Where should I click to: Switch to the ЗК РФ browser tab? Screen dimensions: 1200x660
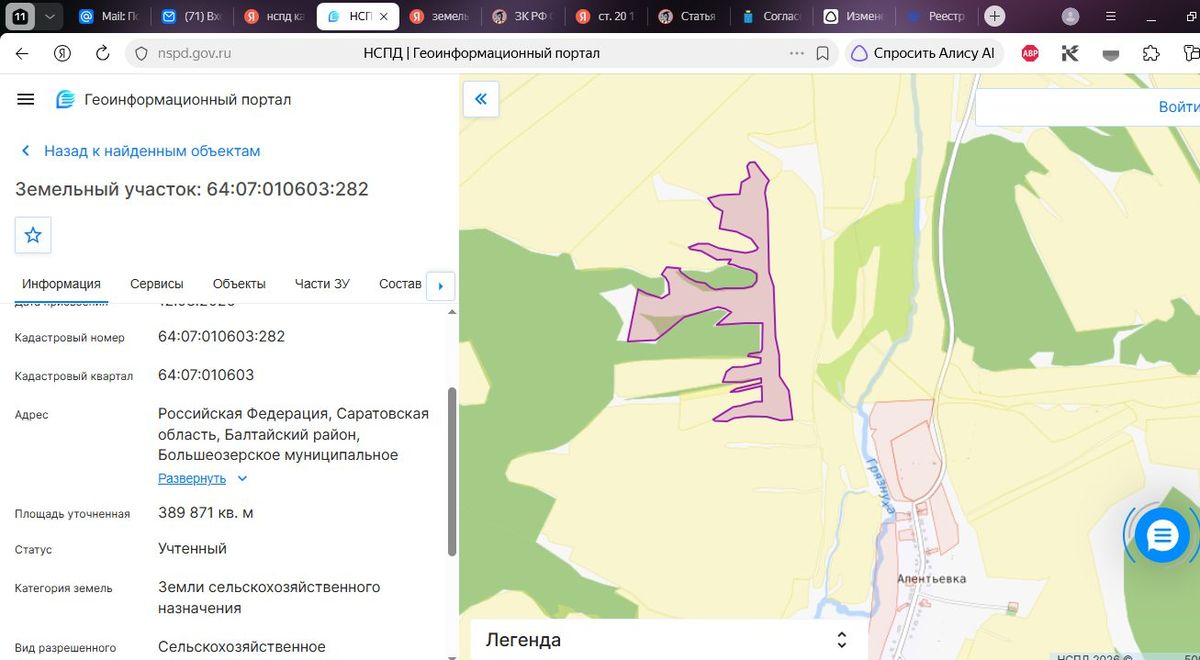(522, 16)
